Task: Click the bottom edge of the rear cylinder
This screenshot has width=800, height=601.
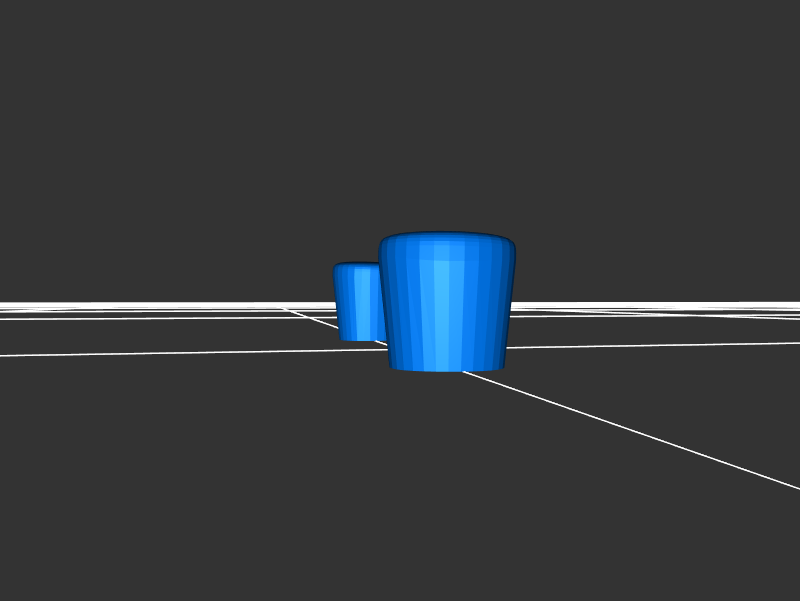Action: (x=360, y=339)
